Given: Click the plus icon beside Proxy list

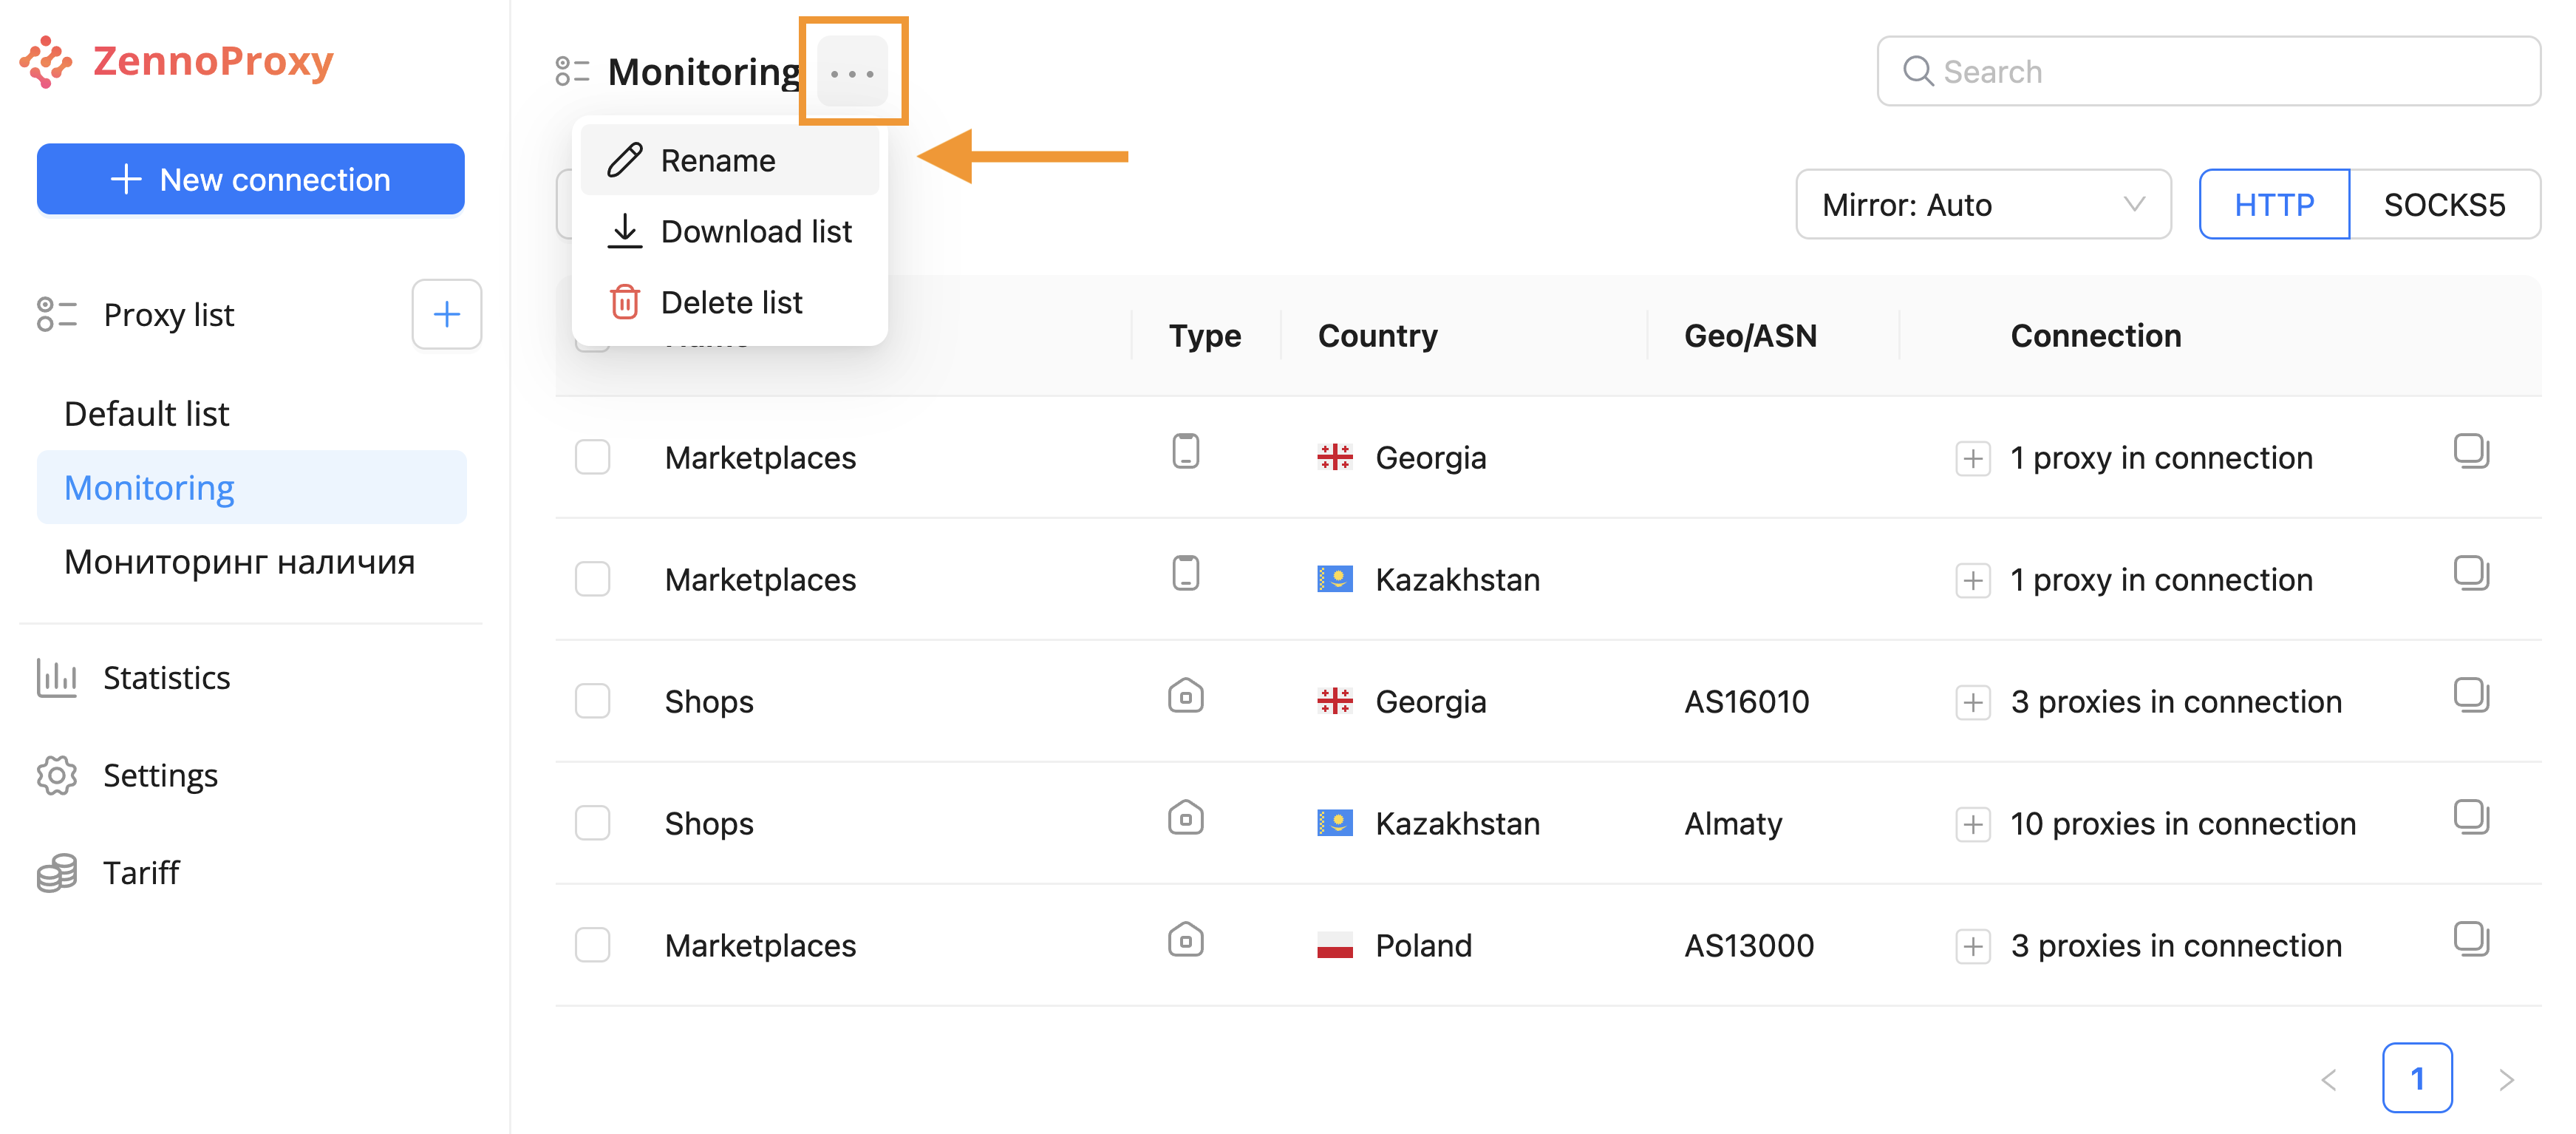Looking at the screenshot, I should 446,315.
